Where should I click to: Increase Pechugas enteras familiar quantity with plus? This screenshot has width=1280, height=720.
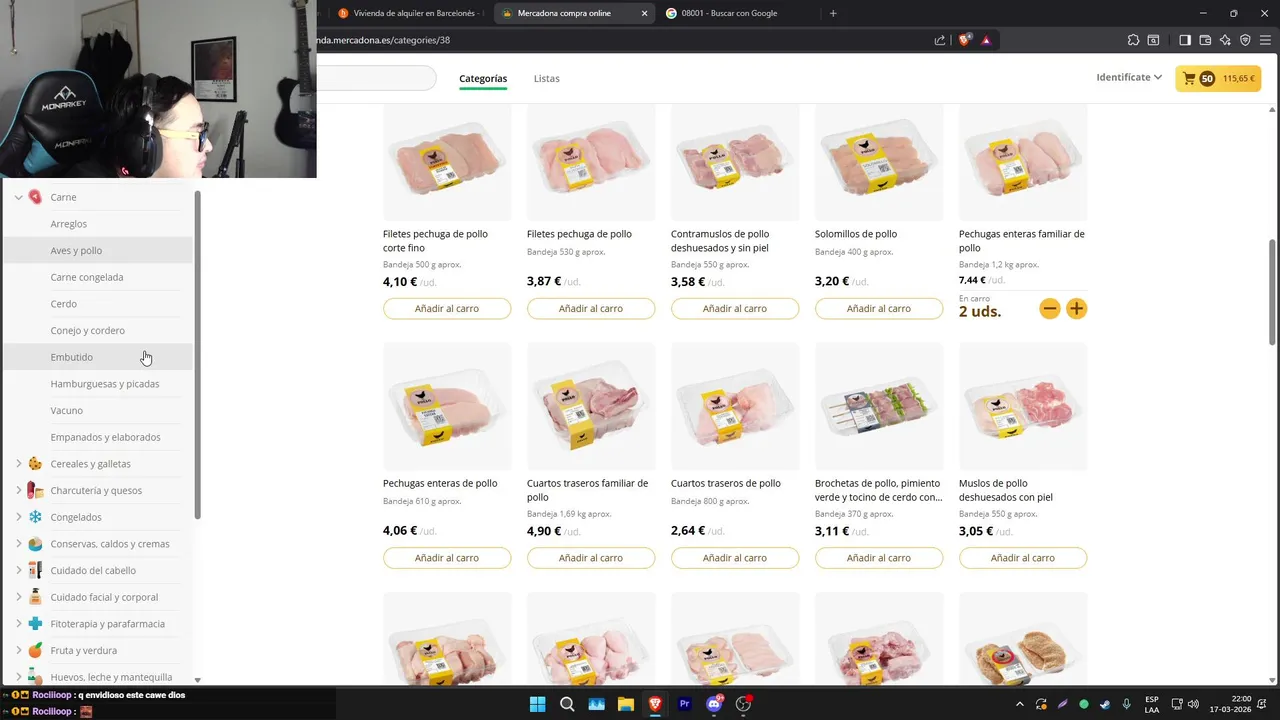(1076, 309)
